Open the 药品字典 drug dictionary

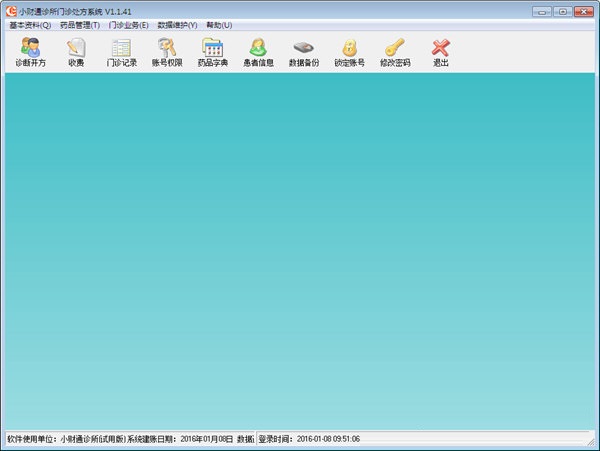click(x=213, y=52)
